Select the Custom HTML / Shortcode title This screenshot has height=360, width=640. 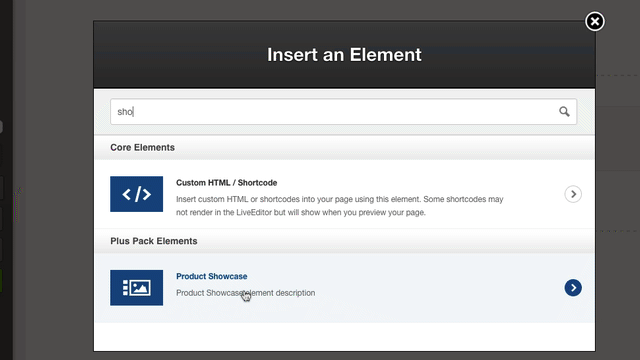pos(227,182)
